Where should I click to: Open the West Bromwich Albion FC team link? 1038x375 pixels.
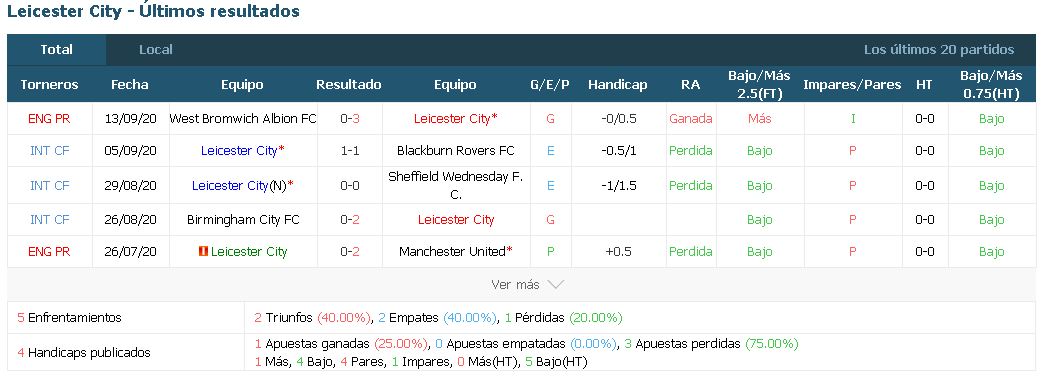243,119
